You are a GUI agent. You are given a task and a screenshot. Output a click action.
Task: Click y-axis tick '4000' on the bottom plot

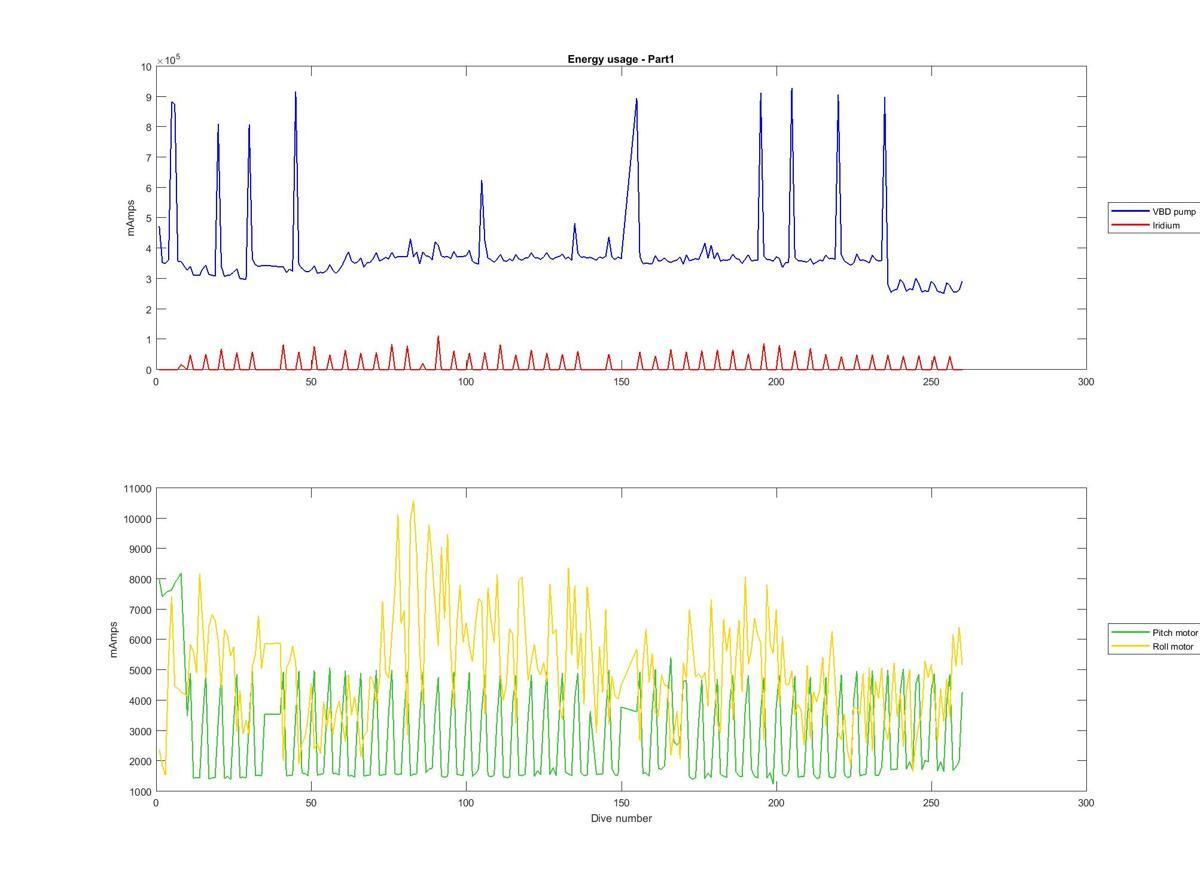click(x=140, y=701)
